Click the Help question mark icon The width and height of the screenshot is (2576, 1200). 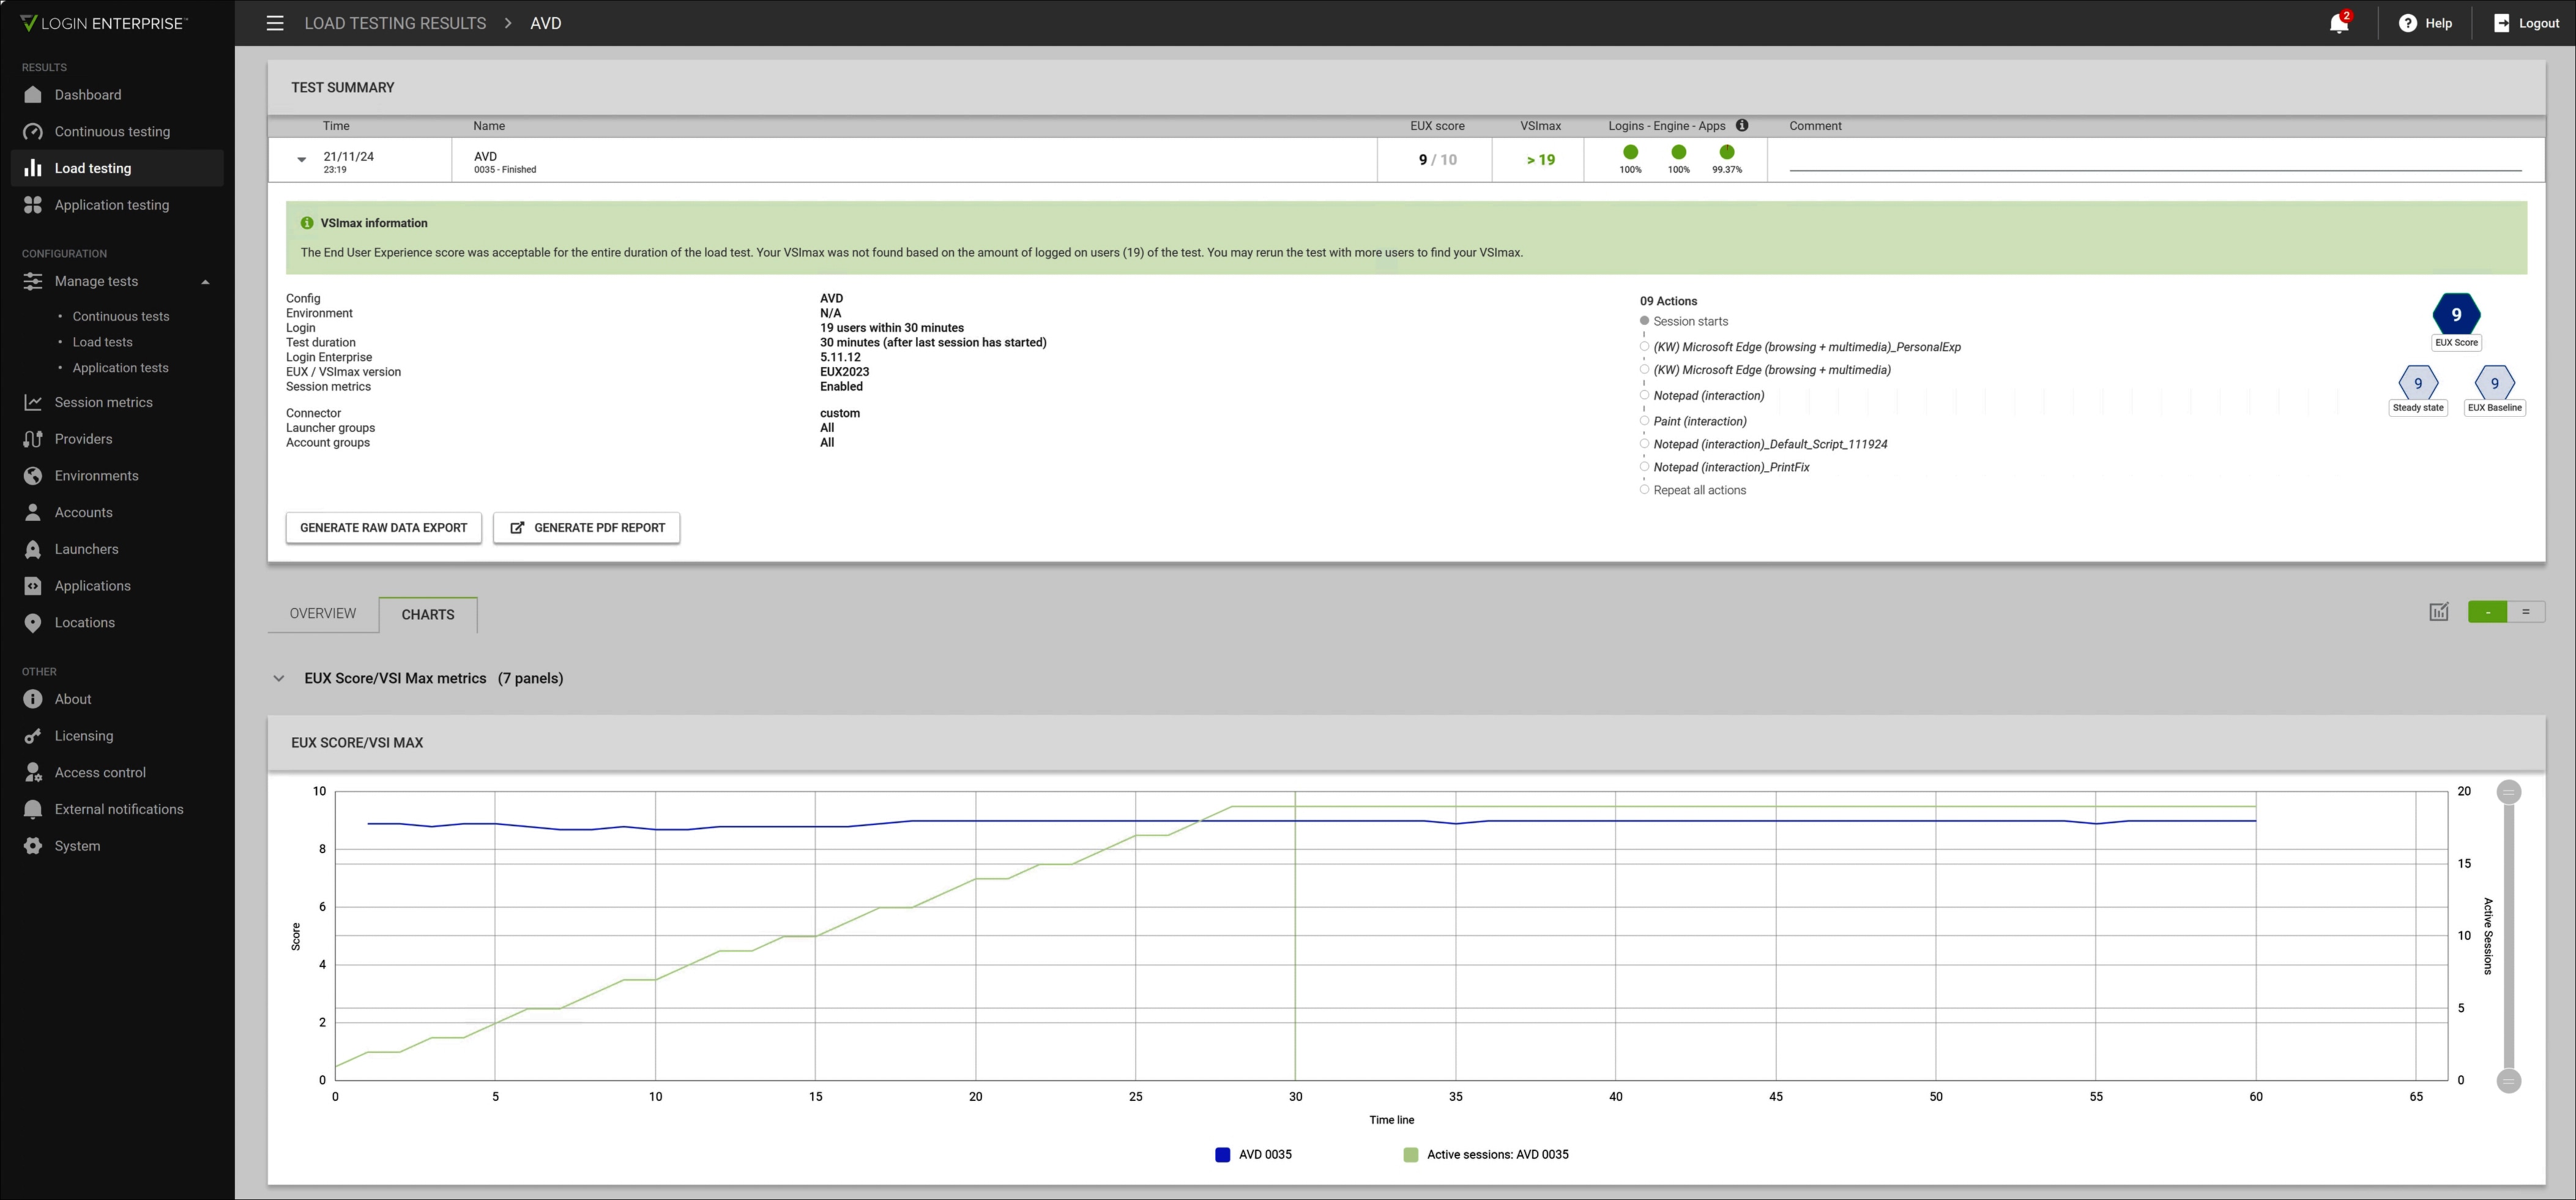click(2408, 23)
